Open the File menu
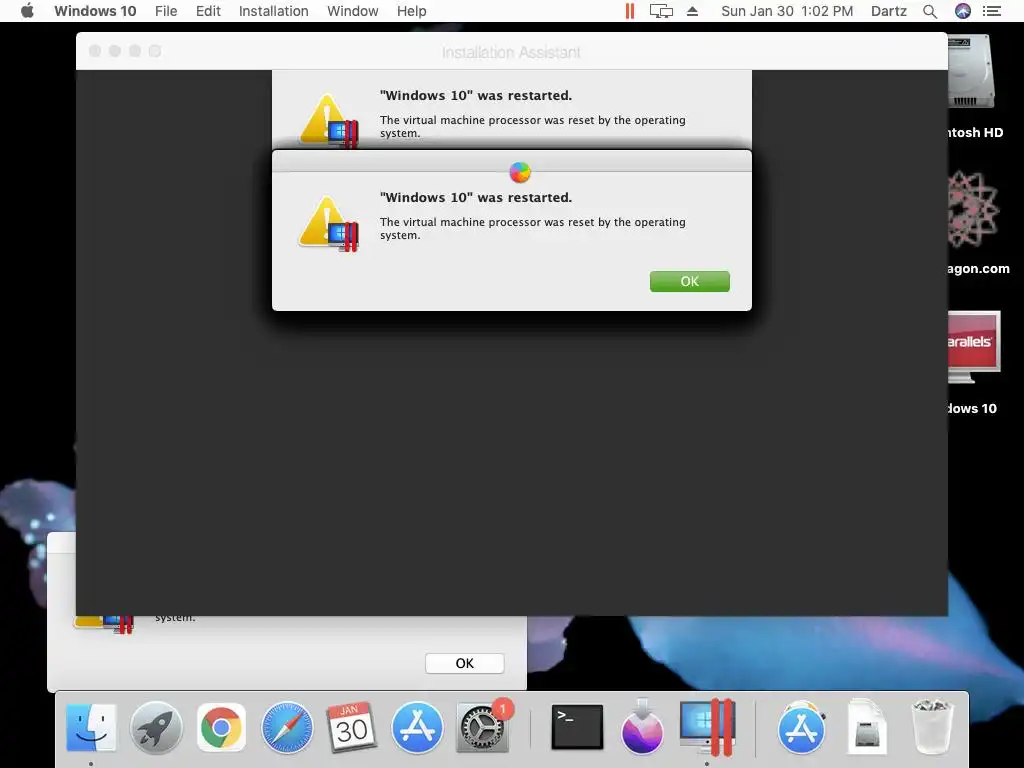The image size is (1024, 768). pos(166,11)
